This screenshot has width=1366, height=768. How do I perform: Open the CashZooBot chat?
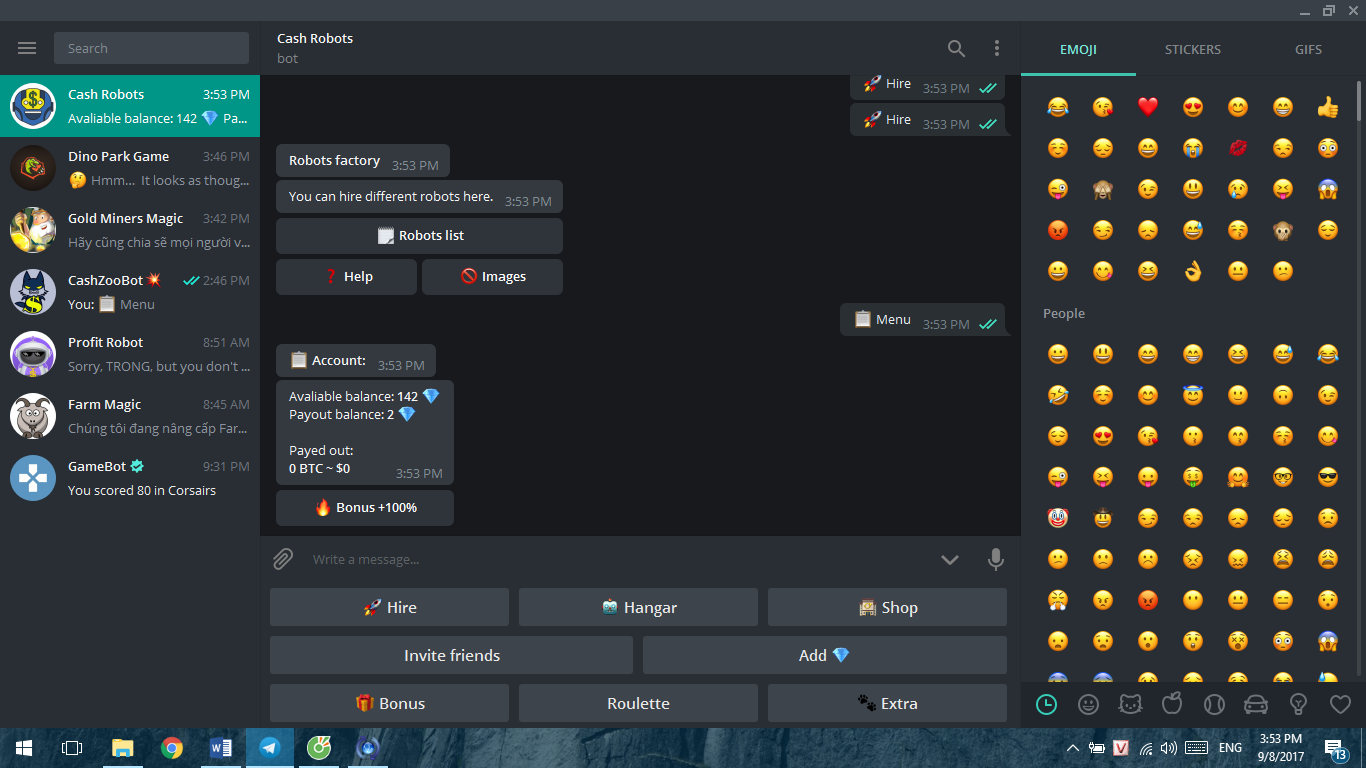pyautogui.click(x=130, y=292)
